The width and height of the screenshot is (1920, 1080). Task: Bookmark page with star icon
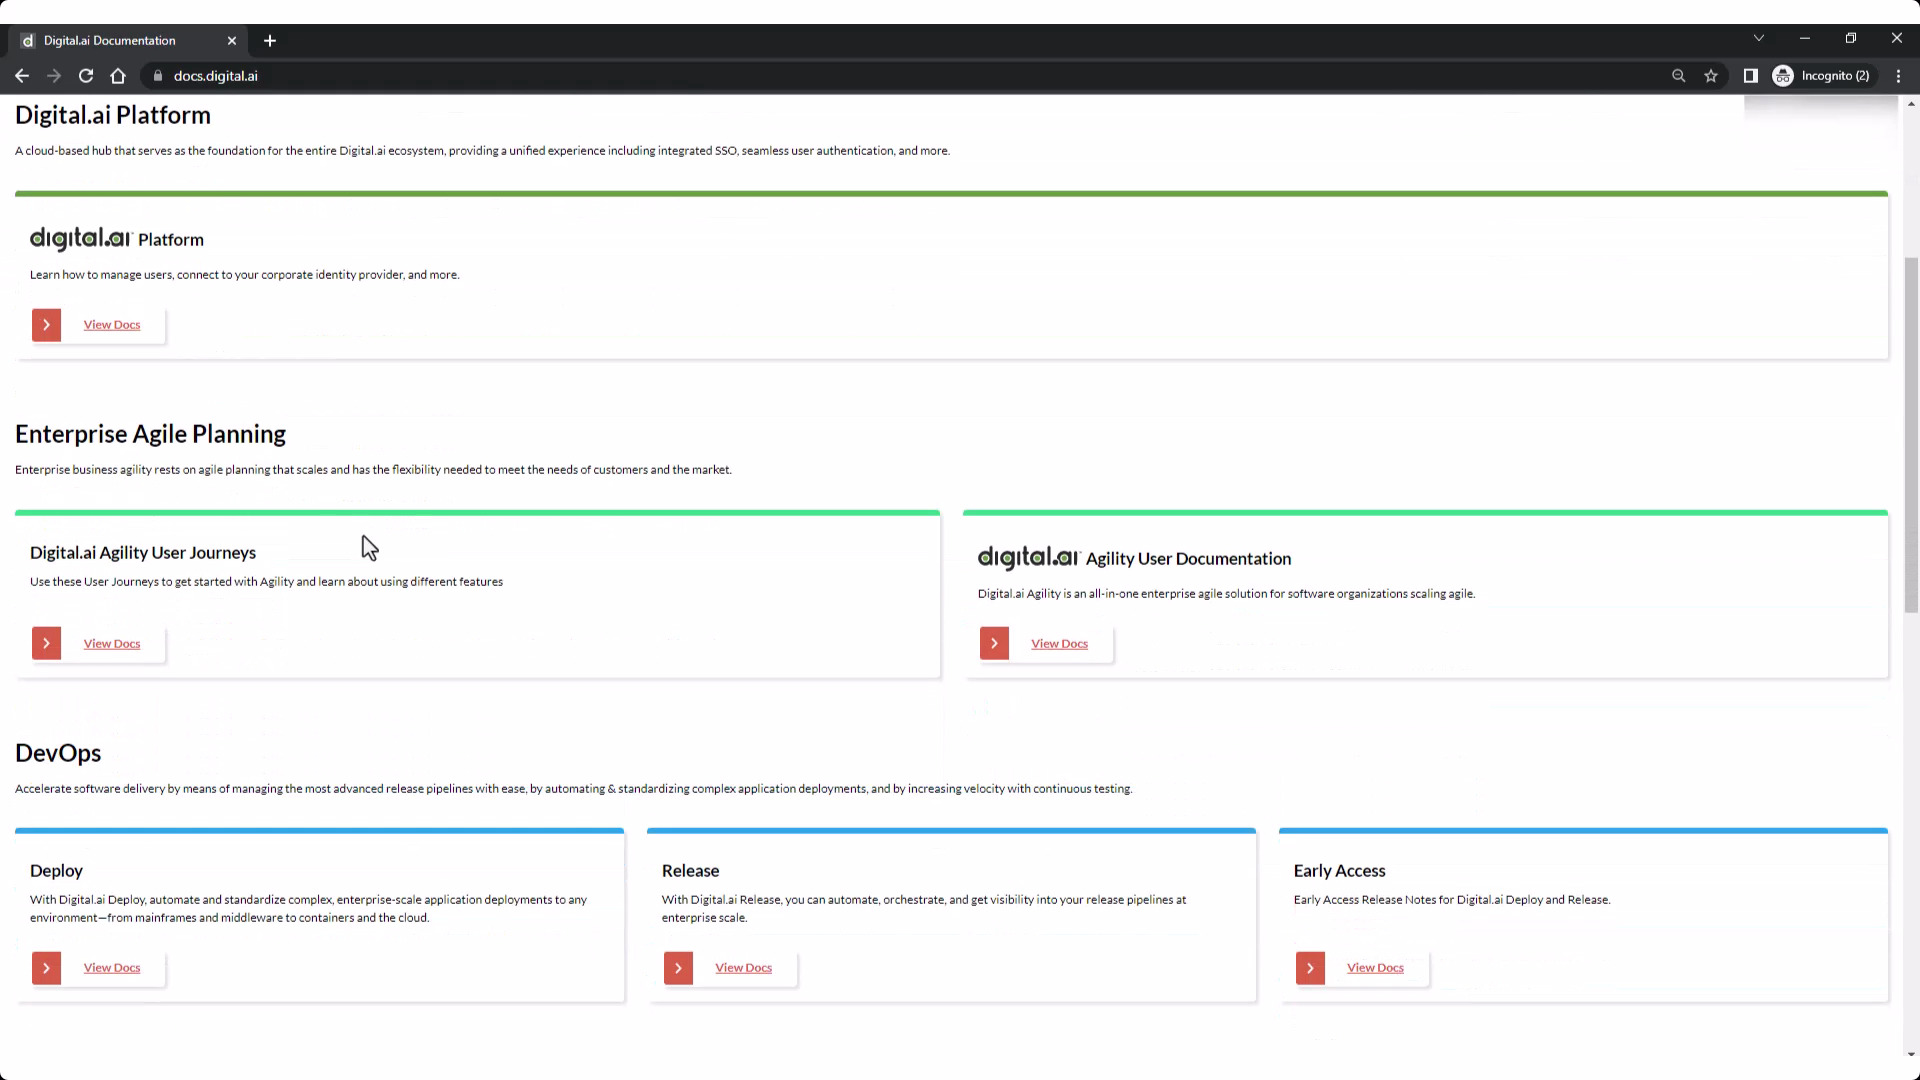click(x=1711, y=76)
